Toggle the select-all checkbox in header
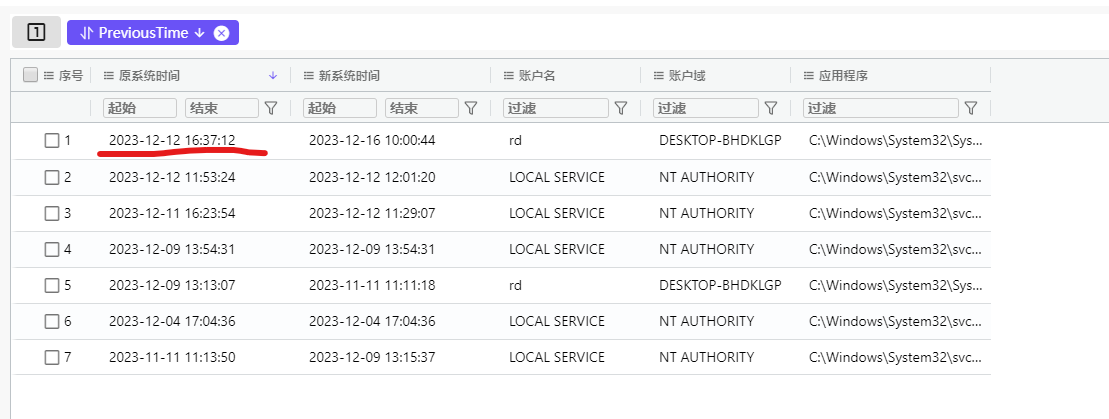 coord(30,75)
